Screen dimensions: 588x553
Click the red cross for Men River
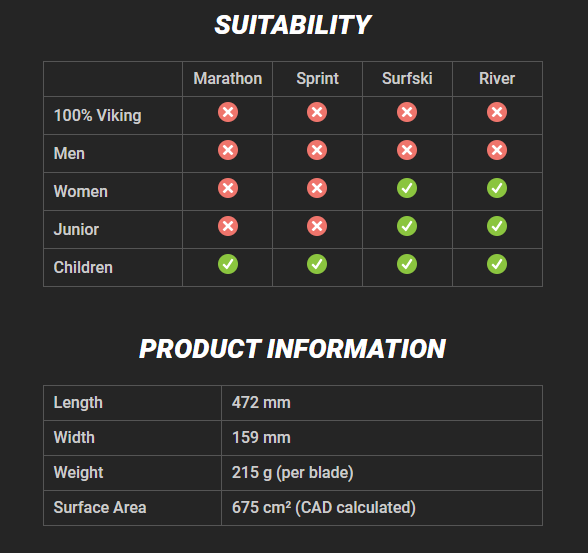pyautogui.click(x=497, y=150)
